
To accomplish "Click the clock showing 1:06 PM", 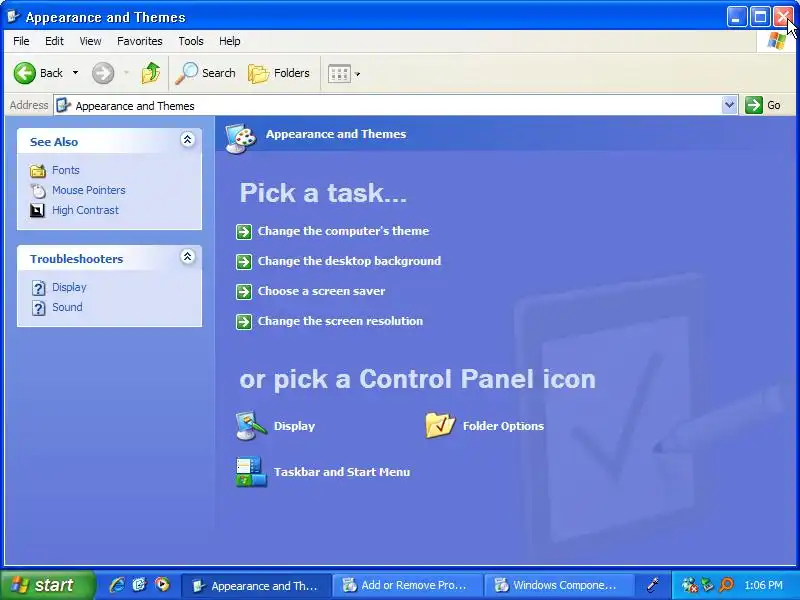I will tap(763, 585).
